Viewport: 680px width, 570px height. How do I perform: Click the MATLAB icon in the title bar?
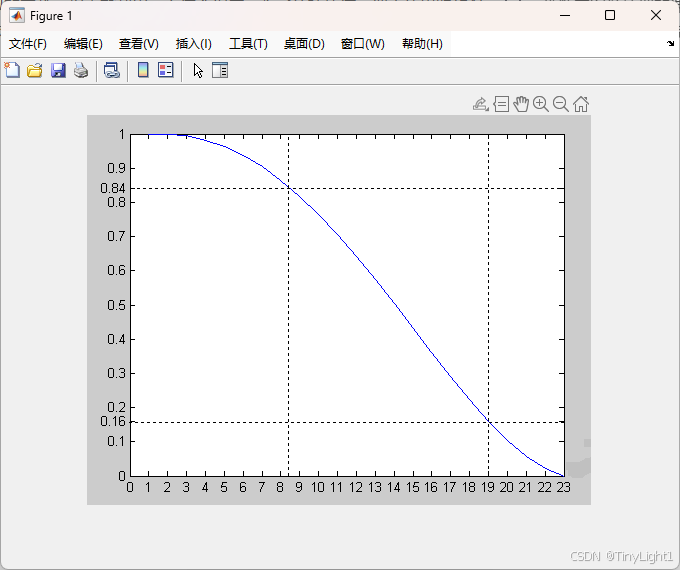(x=16, y=16)
